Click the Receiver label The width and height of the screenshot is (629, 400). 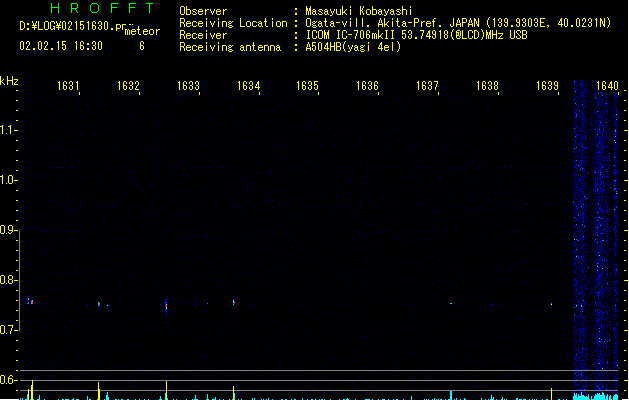(203, 35)
